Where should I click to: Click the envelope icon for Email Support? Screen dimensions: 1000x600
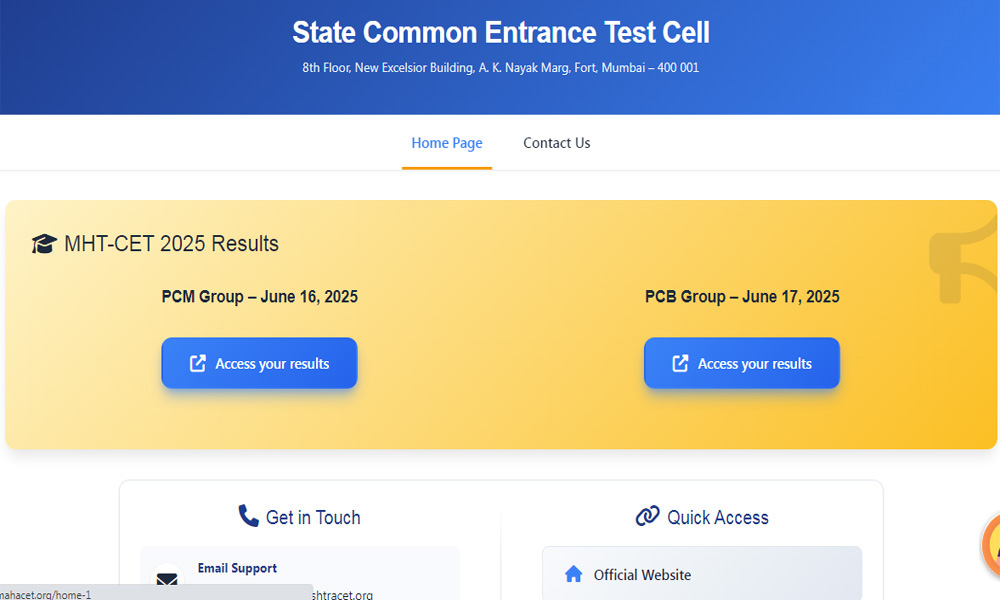click(167, 580)
